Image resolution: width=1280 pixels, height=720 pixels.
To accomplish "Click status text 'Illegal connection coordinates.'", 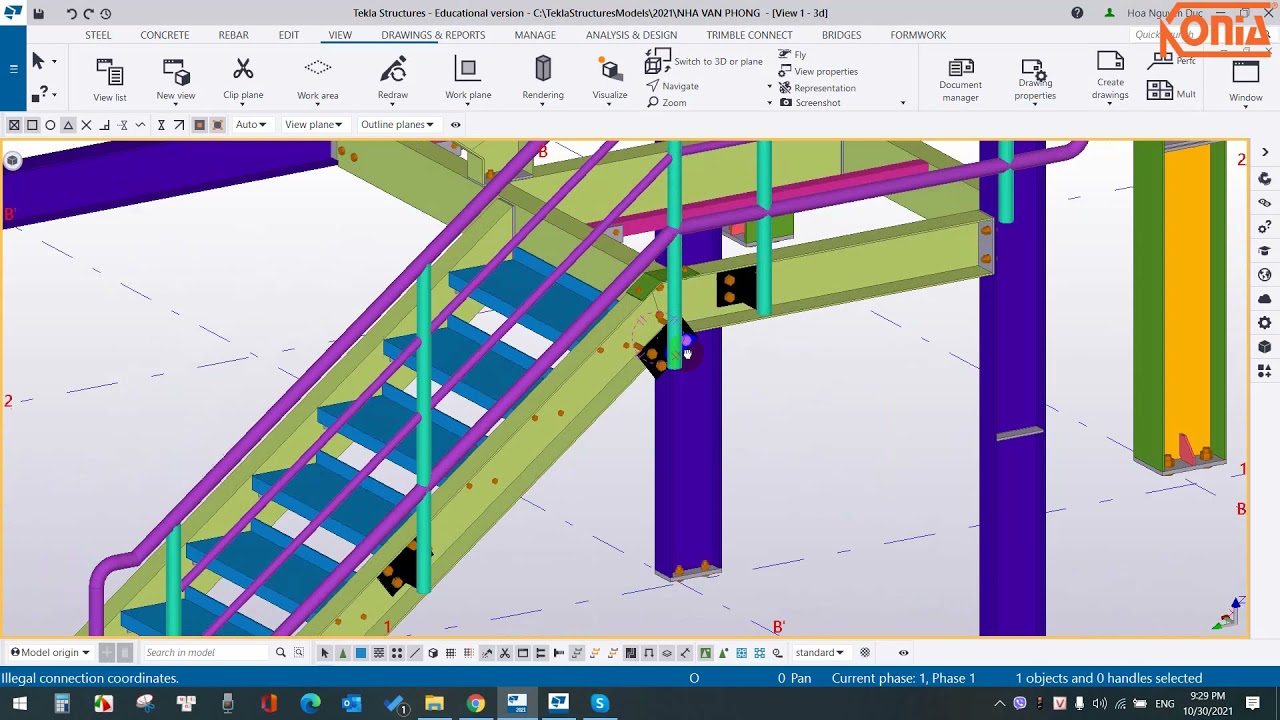I will coord(90,678).
